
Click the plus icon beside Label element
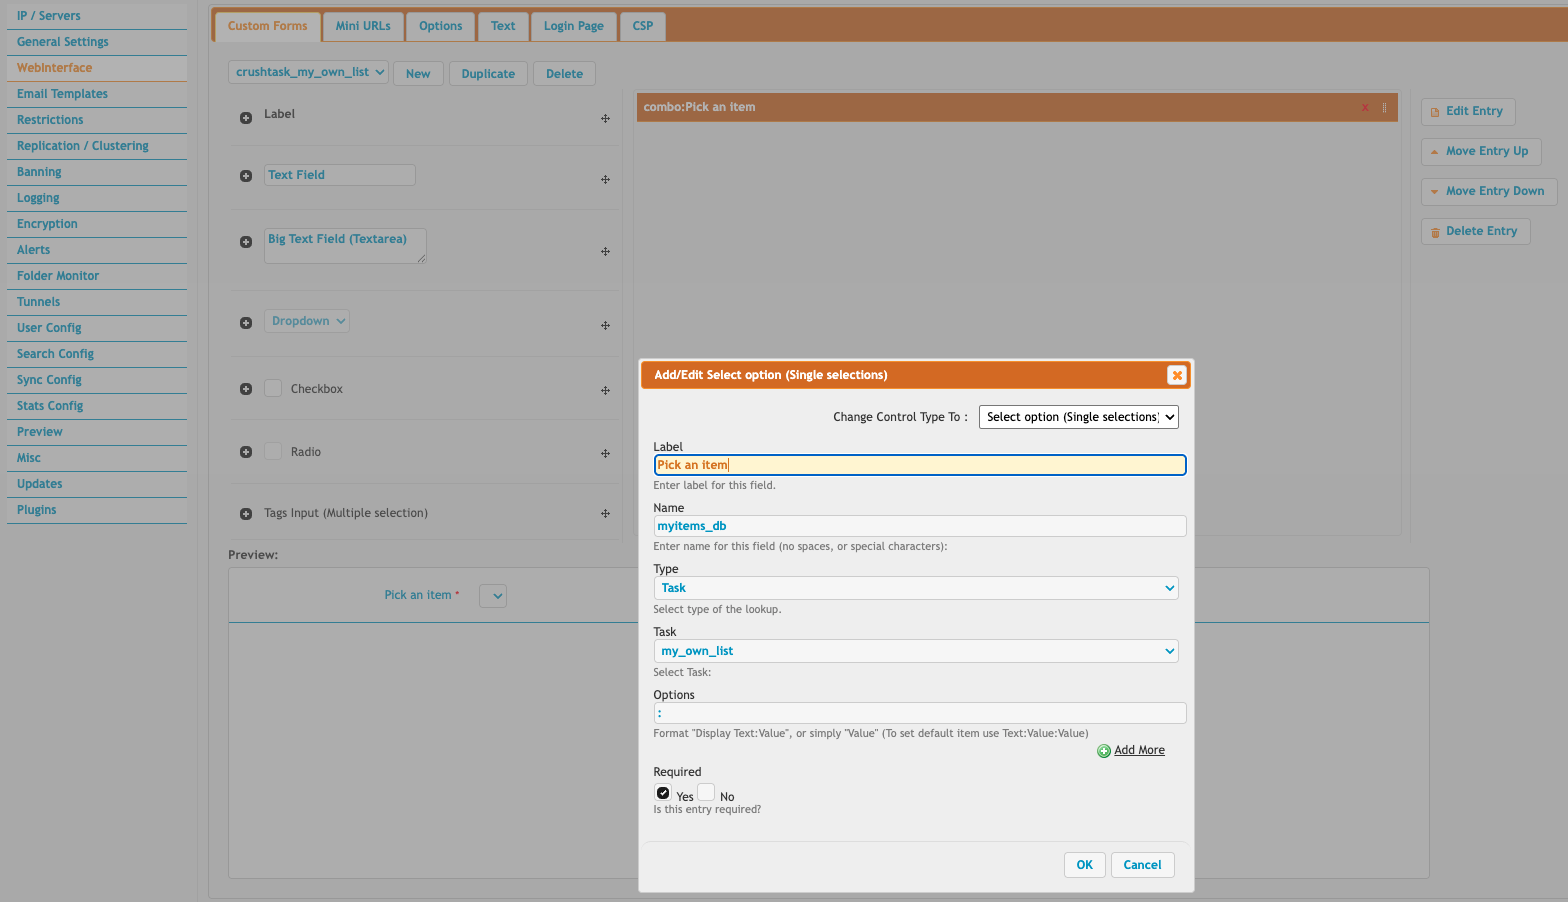[x=246, y=118]
